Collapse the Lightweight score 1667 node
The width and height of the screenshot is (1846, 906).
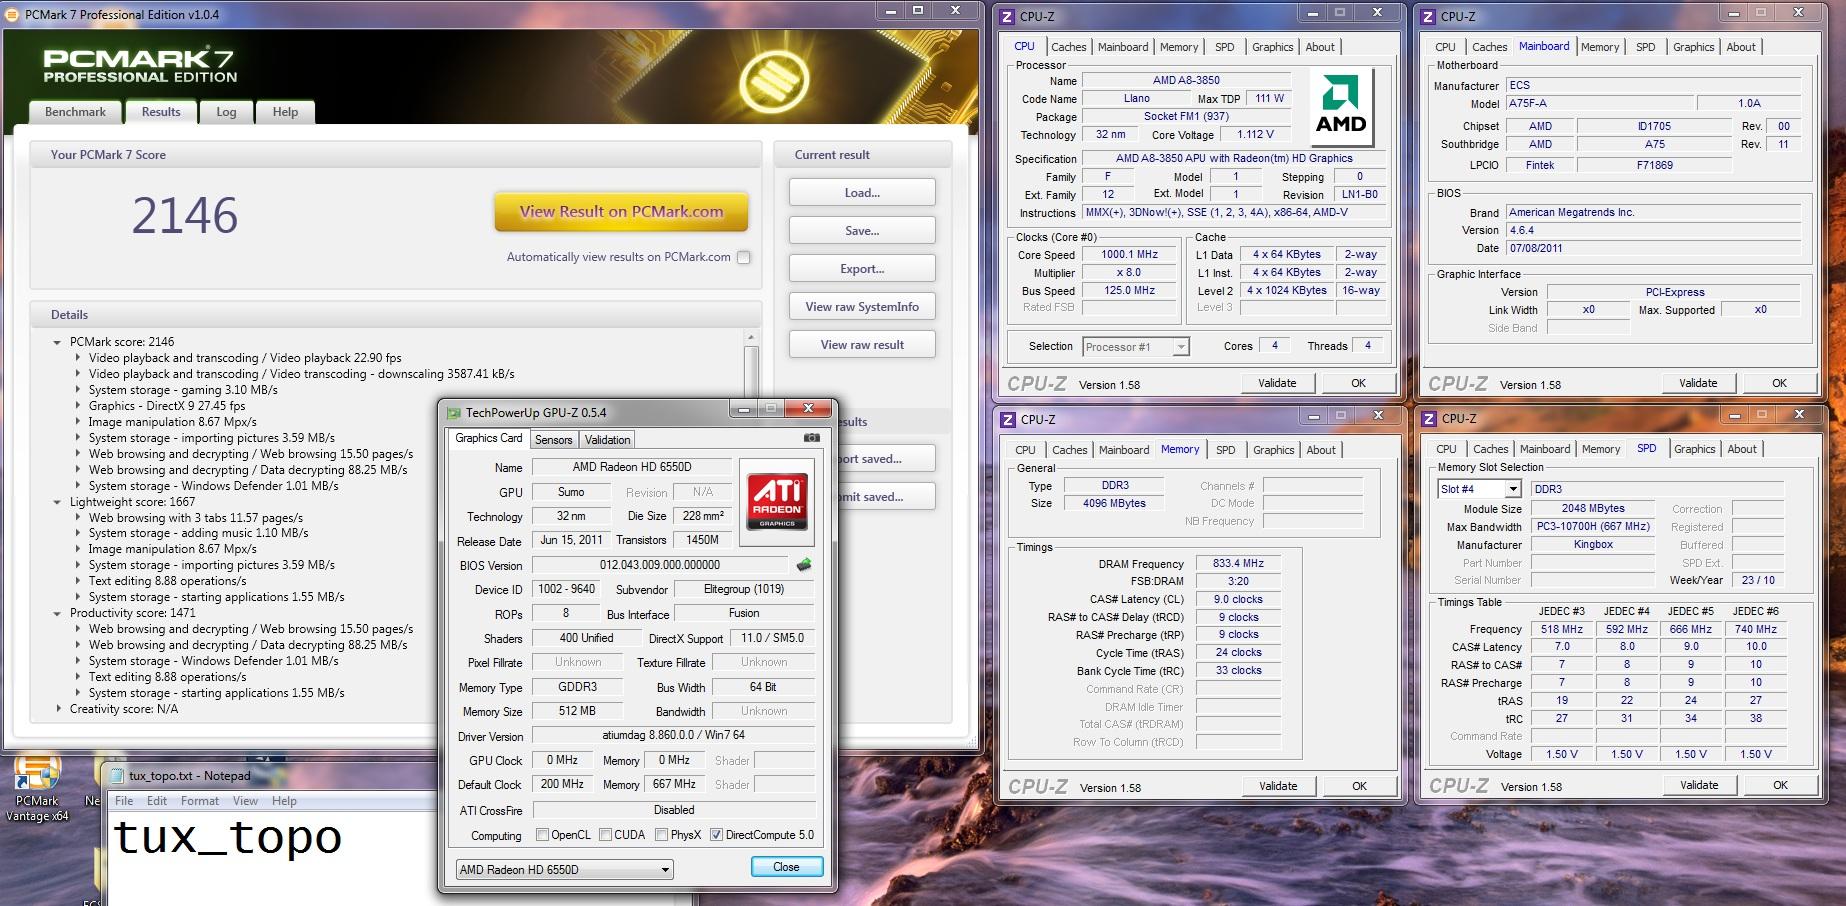click(x=57, y=502)
